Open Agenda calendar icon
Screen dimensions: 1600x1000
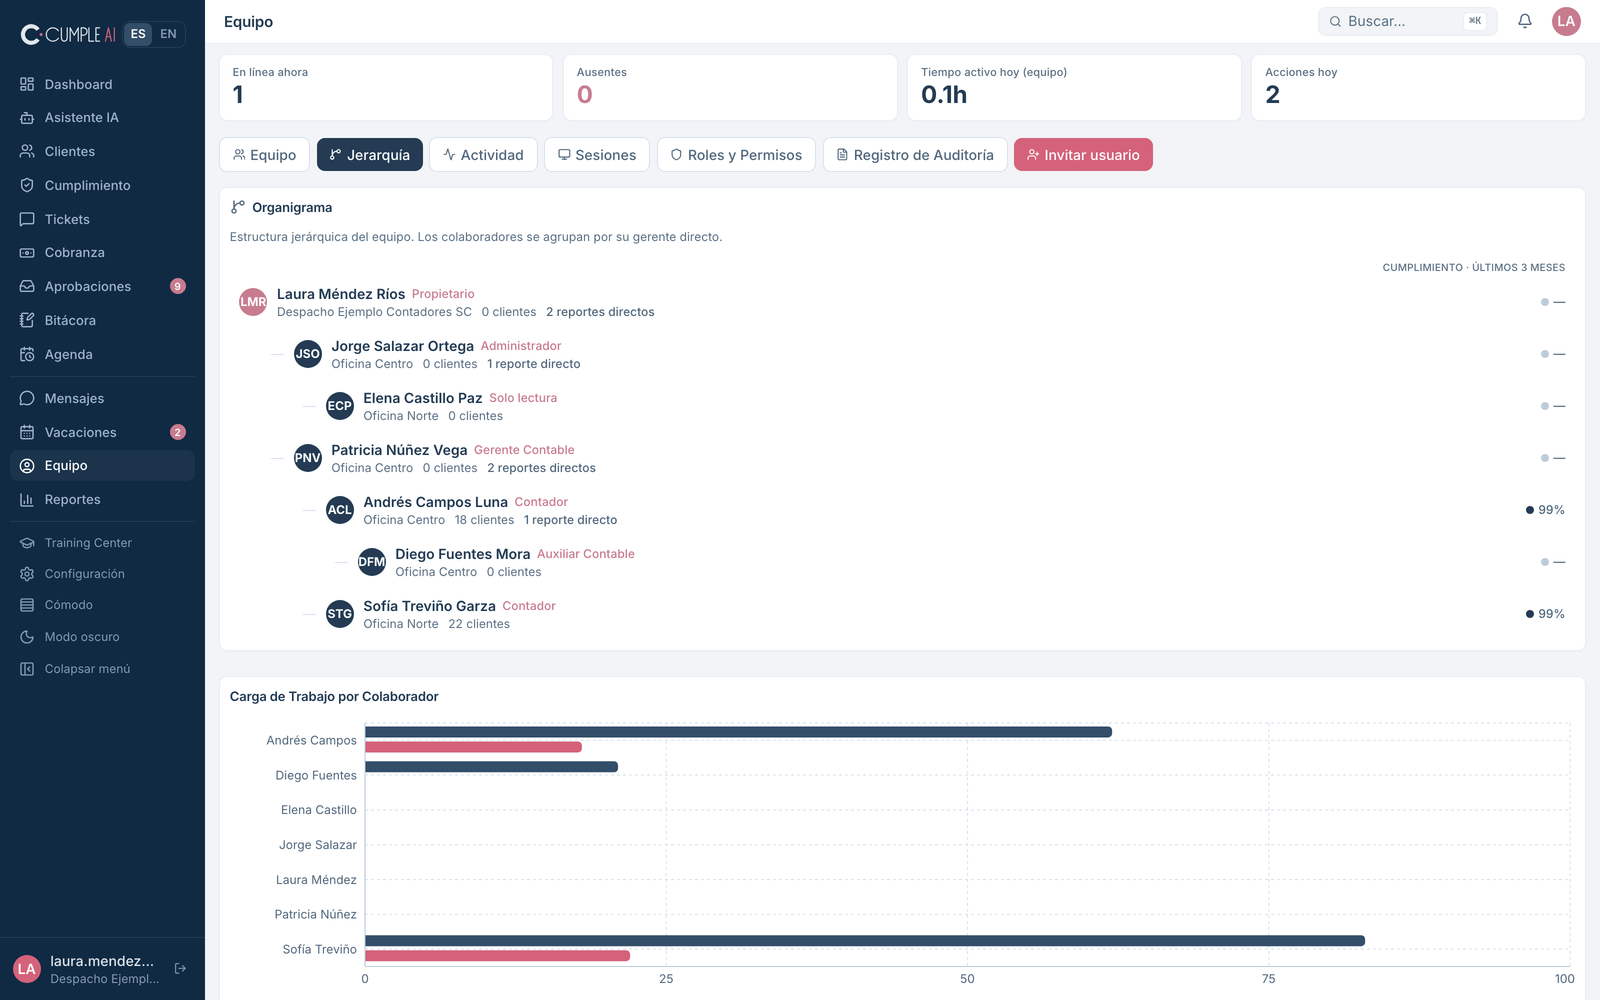27,354
